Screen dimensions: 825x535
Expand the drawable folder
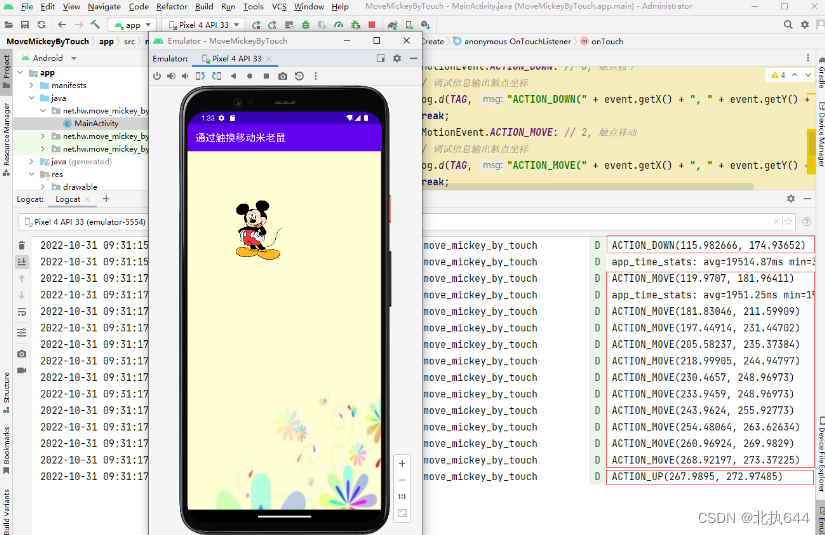click(x=43, y=187)
